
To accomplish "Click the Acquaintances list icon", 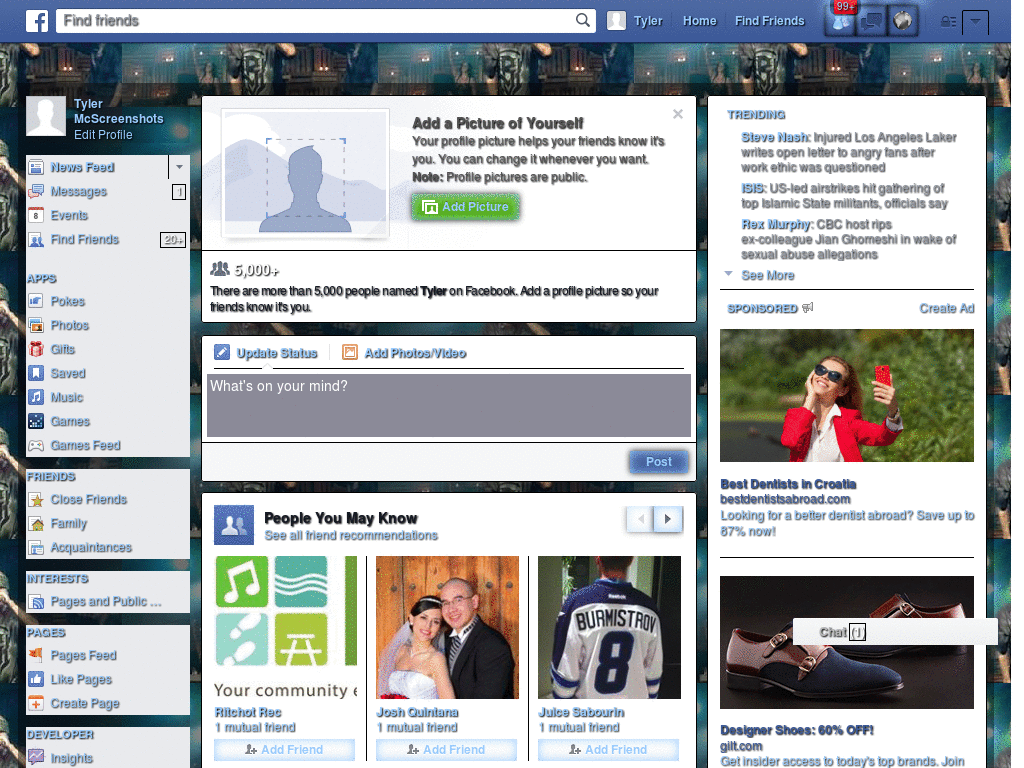I will 36,548.
